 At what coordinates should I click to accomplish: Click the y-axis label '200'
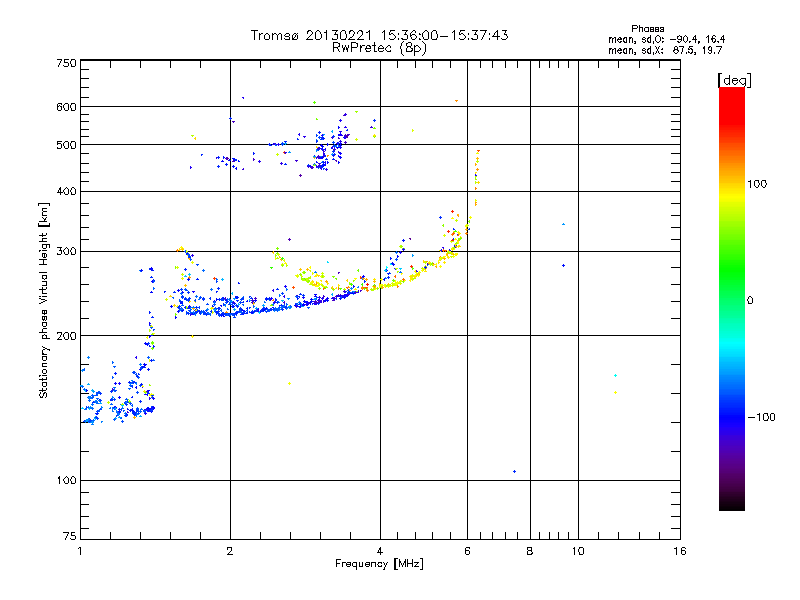pyautogui.click(x=67, y=336)
